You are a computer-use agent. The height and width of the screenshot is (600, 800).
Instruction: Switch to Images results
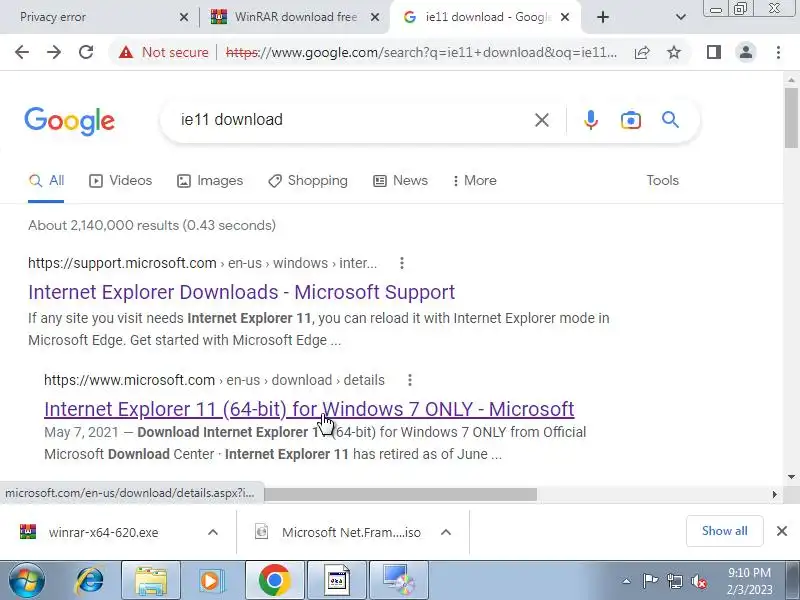210,181
